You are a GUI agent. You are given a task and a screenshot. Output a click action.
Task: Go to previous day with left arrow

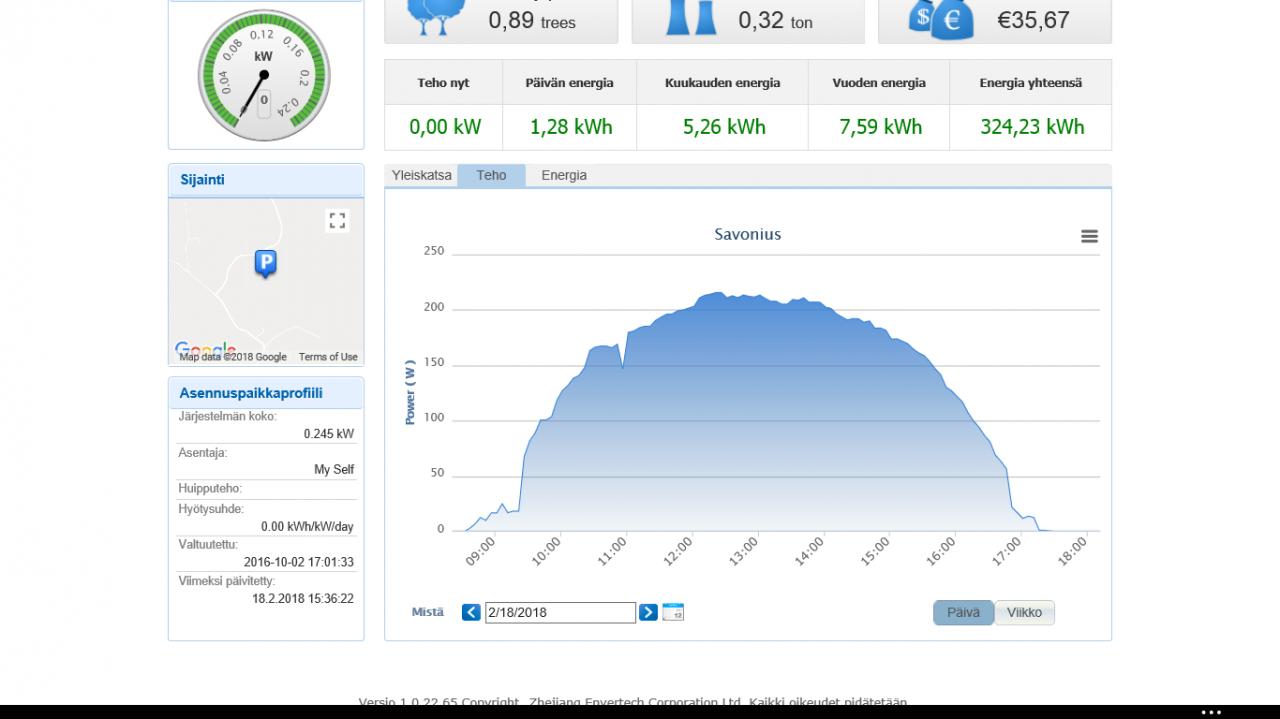[x=471, y=612]
